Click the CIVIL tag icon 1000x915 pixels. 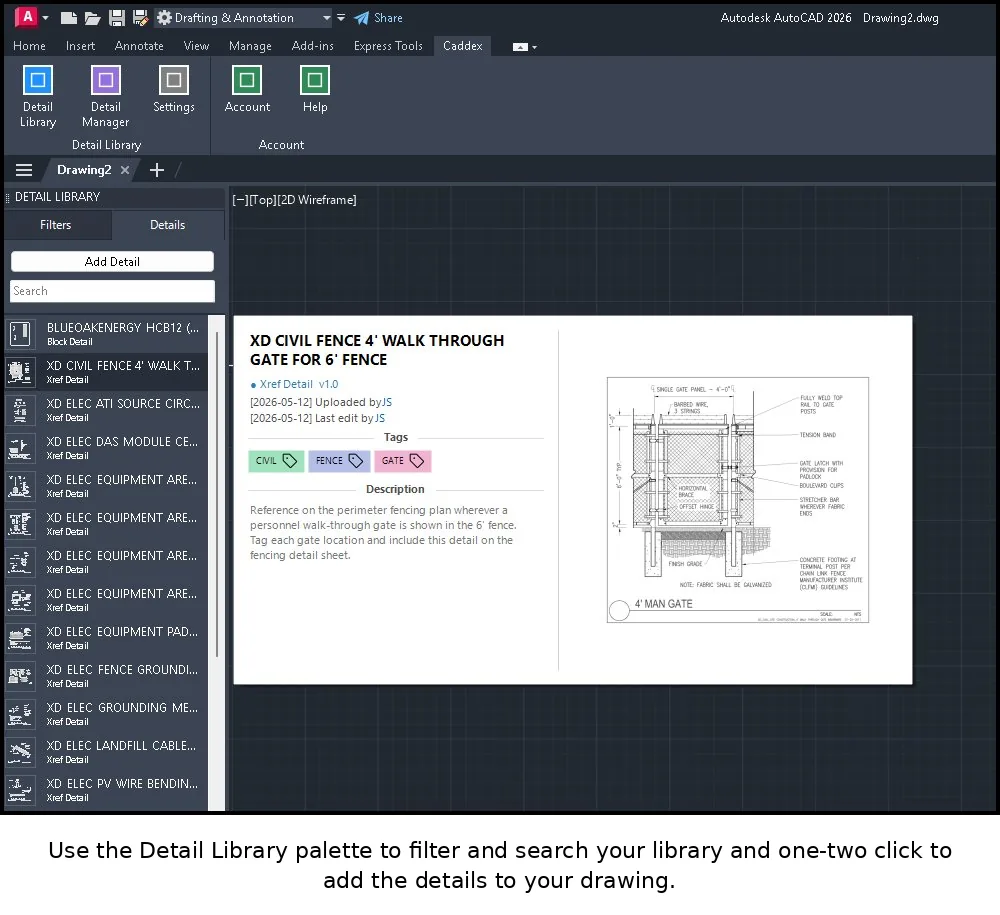290,460
